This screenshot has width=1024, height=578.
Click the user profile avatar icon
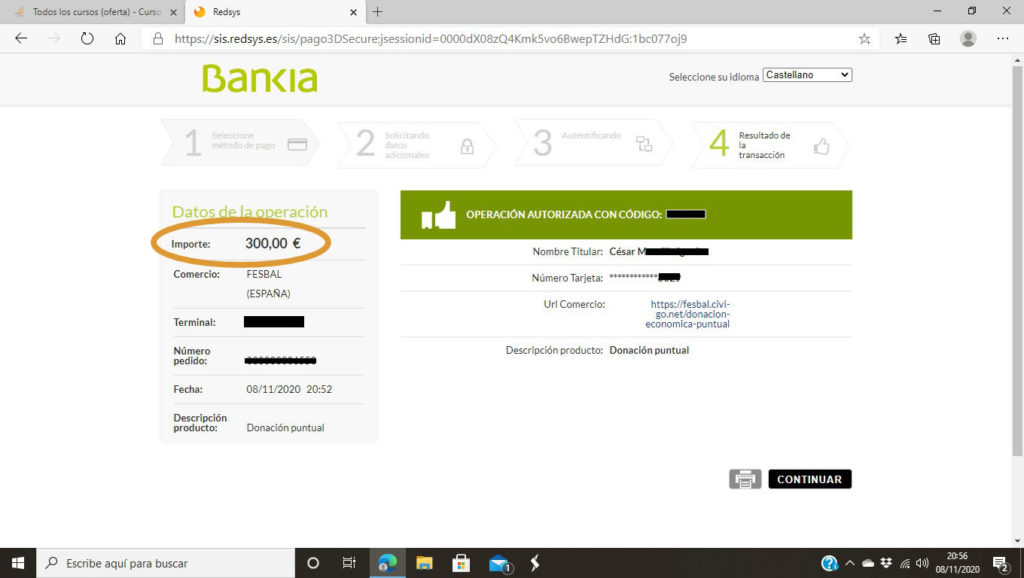coord(968,39)
